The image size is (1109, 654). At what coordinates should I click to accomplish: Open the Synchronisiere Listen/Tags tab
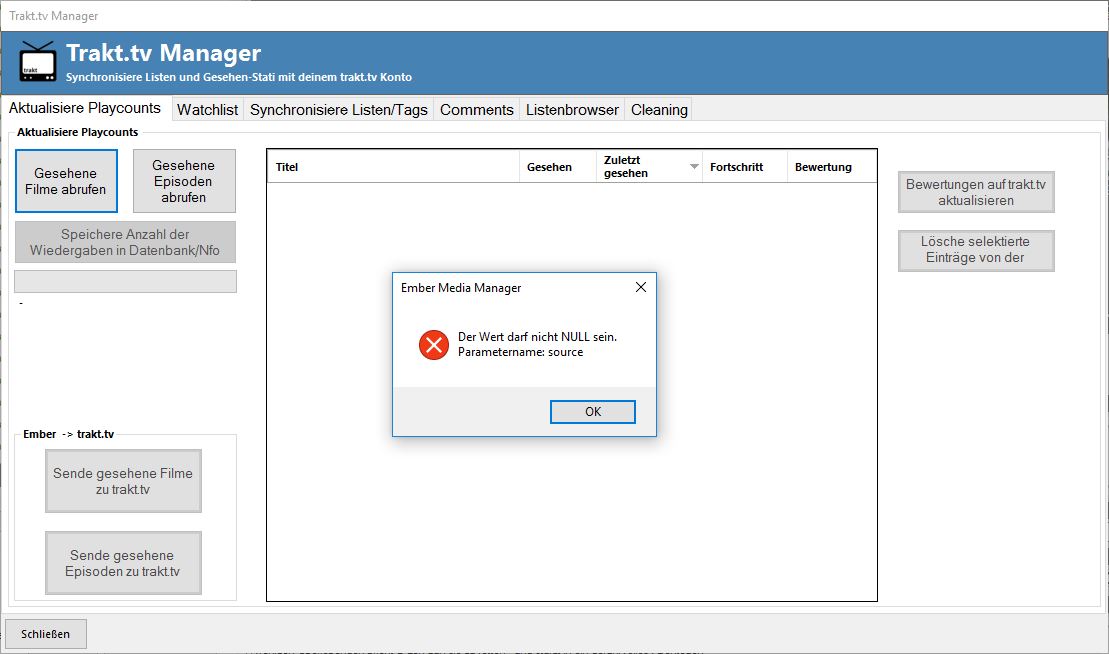[339, 110]
